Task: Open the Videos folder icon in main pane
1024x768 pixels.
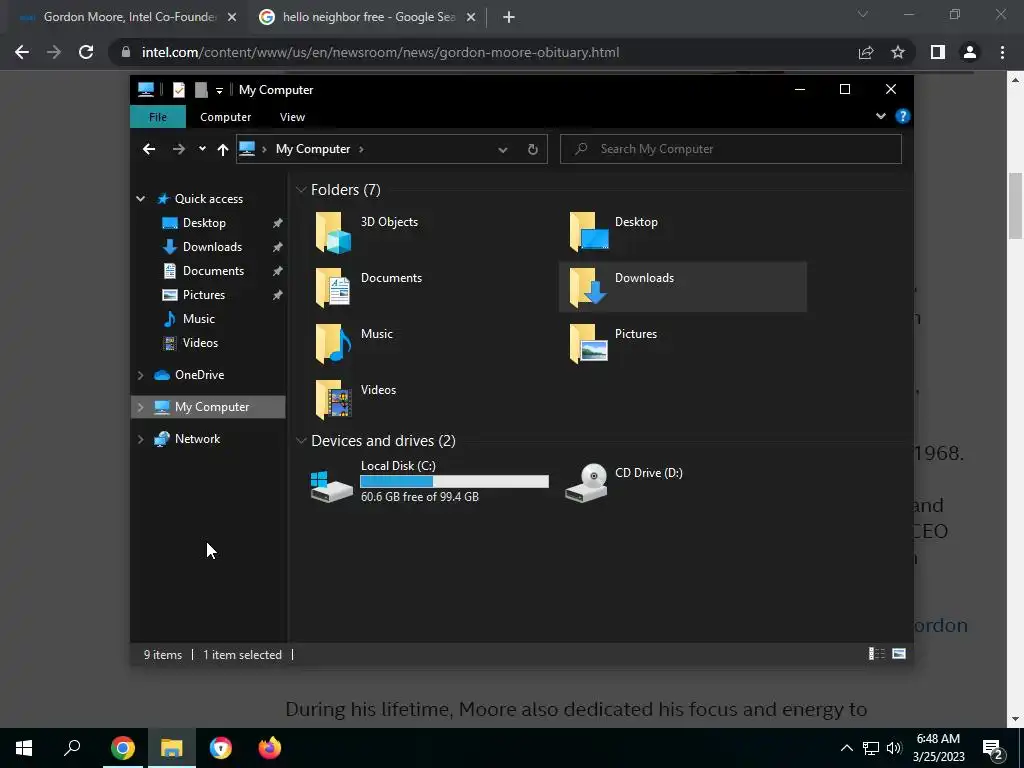Action: click(x=334, y=400)
